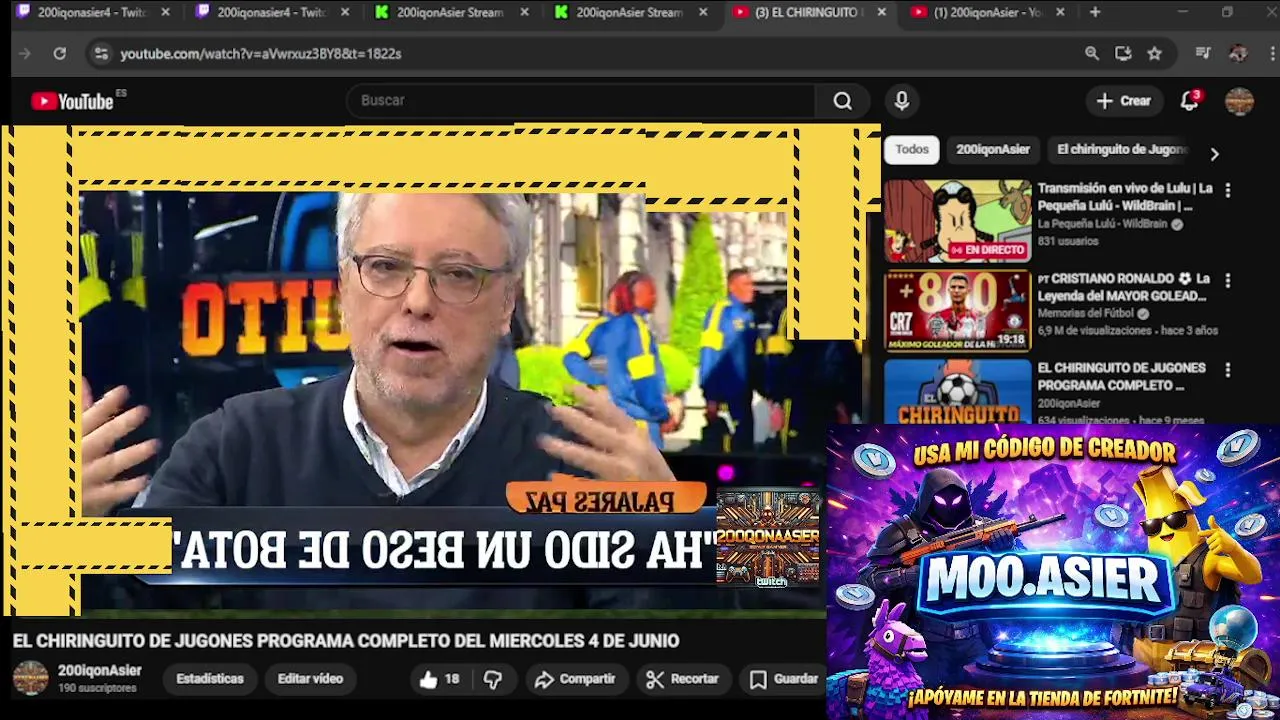This screenshot has width=1280, height=720.
Task: Click the Compartir share button
Action: [574, 679]
